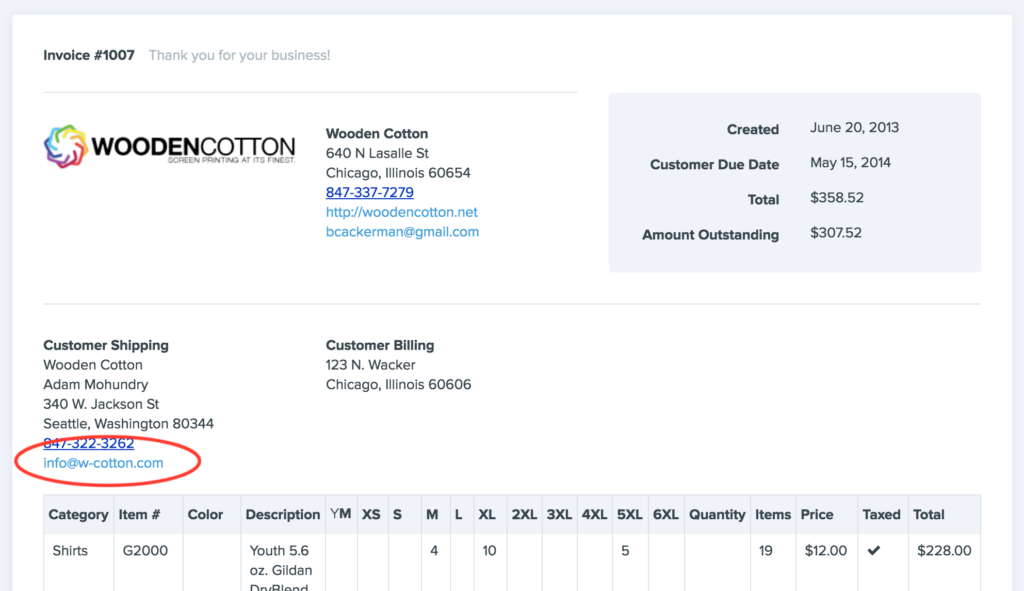The width and height of the screenshot is (1024, 591).
Task: Click the Item # column header
Action: [x=139, y=514]
